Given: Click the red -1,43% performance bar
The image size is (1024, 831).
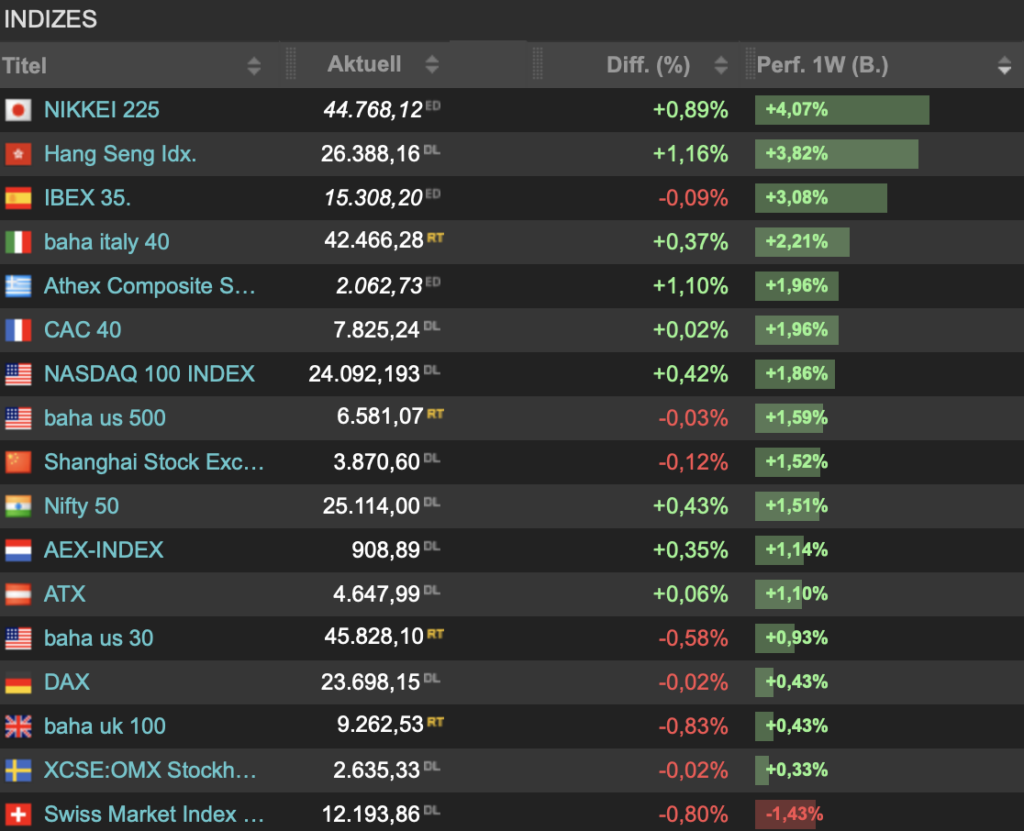Looking at the screenshot, I should [x=786, y=814].
